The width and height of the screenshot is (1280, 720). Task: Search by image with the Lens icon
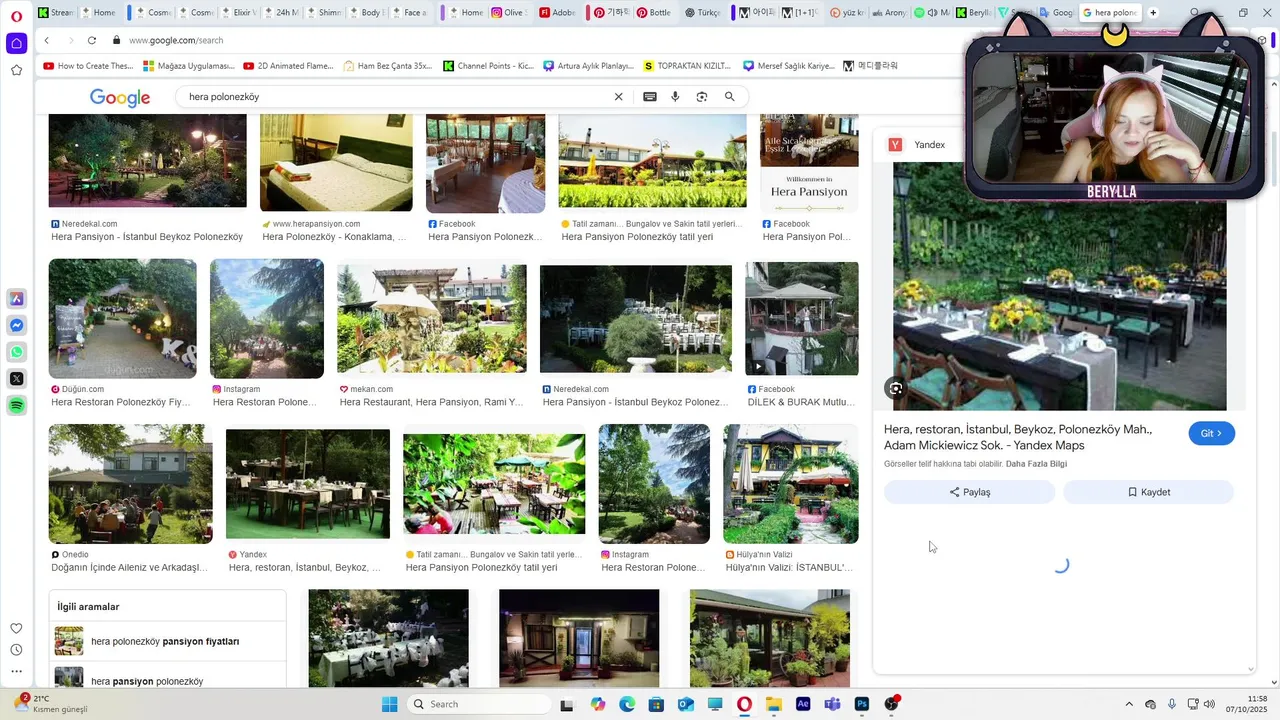point(702,97)
